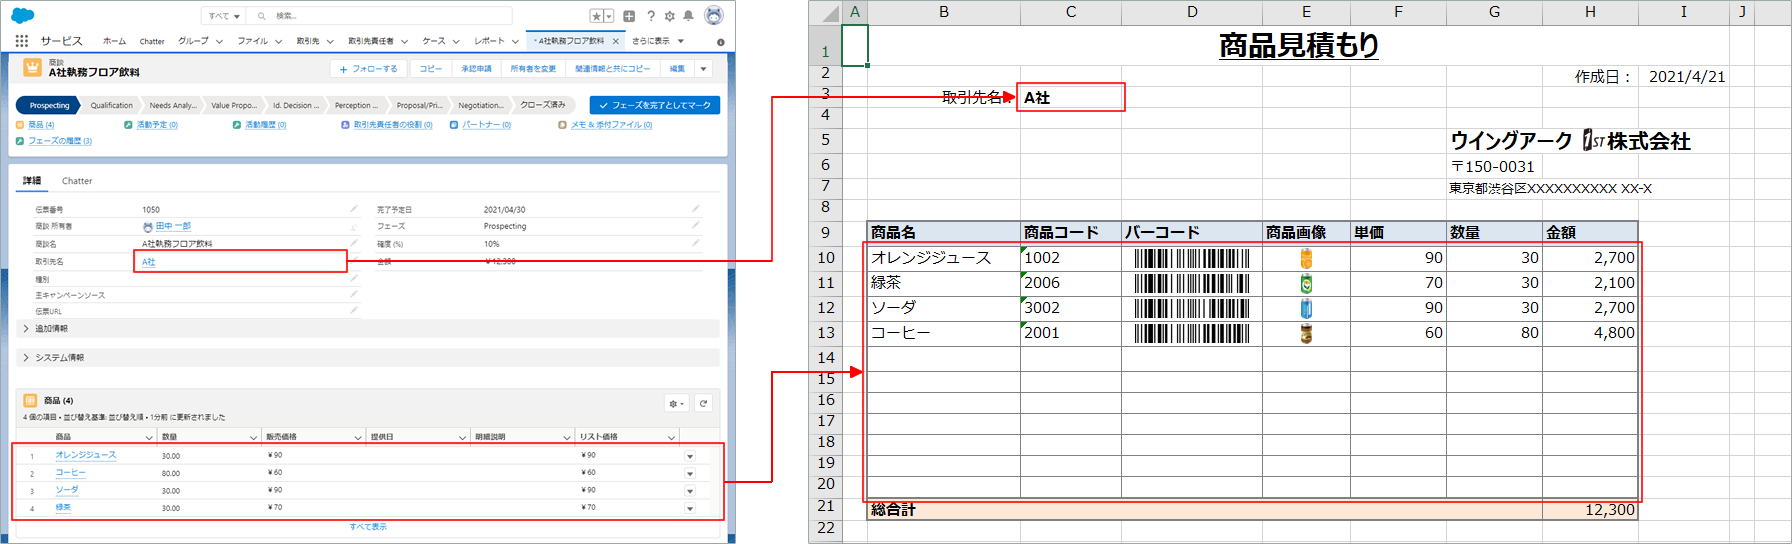Switch to the 詳細 tab
The image size is (1792, 544).
click(x=32, y=181)
